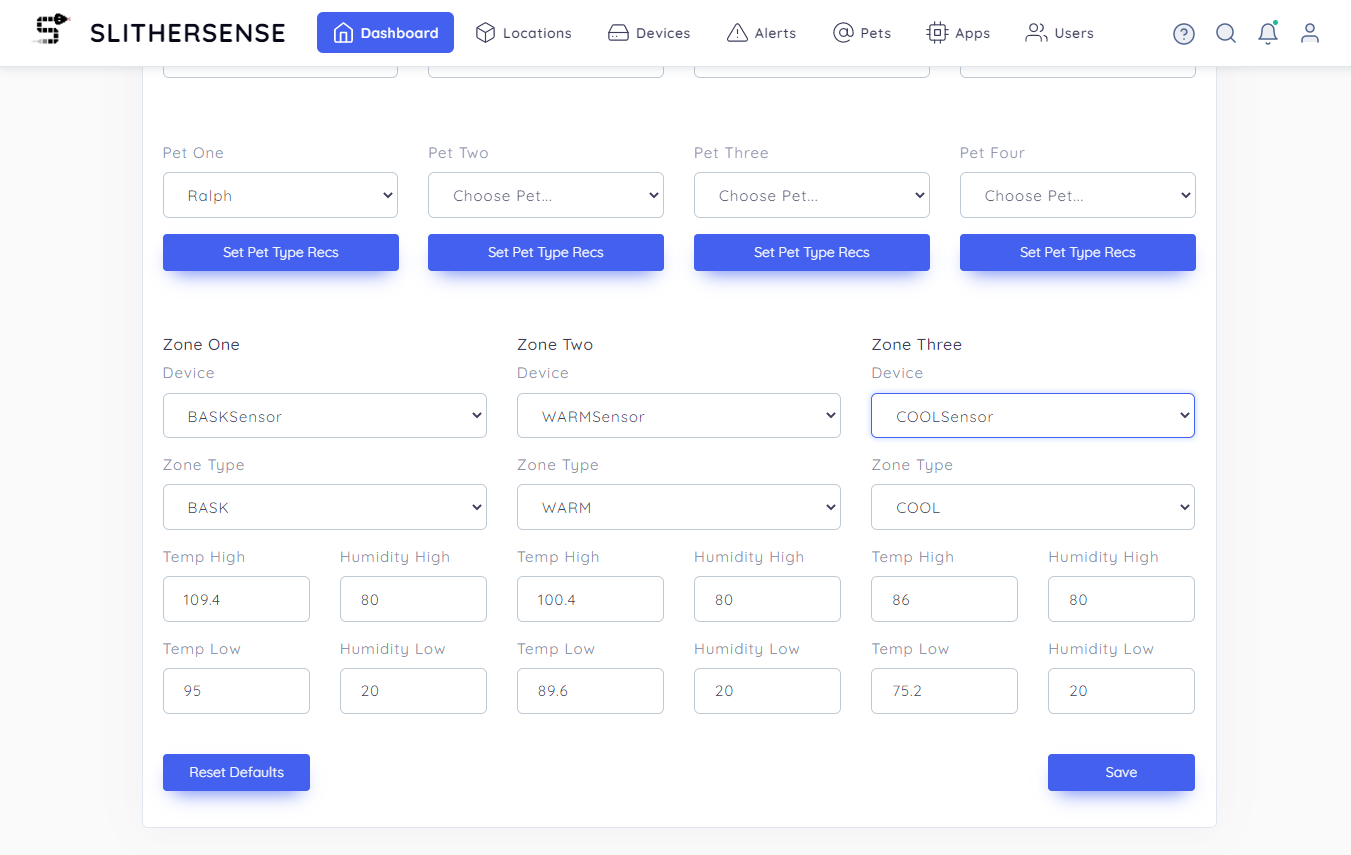Click the Pets at-sign icon

[x=843, y=33]
